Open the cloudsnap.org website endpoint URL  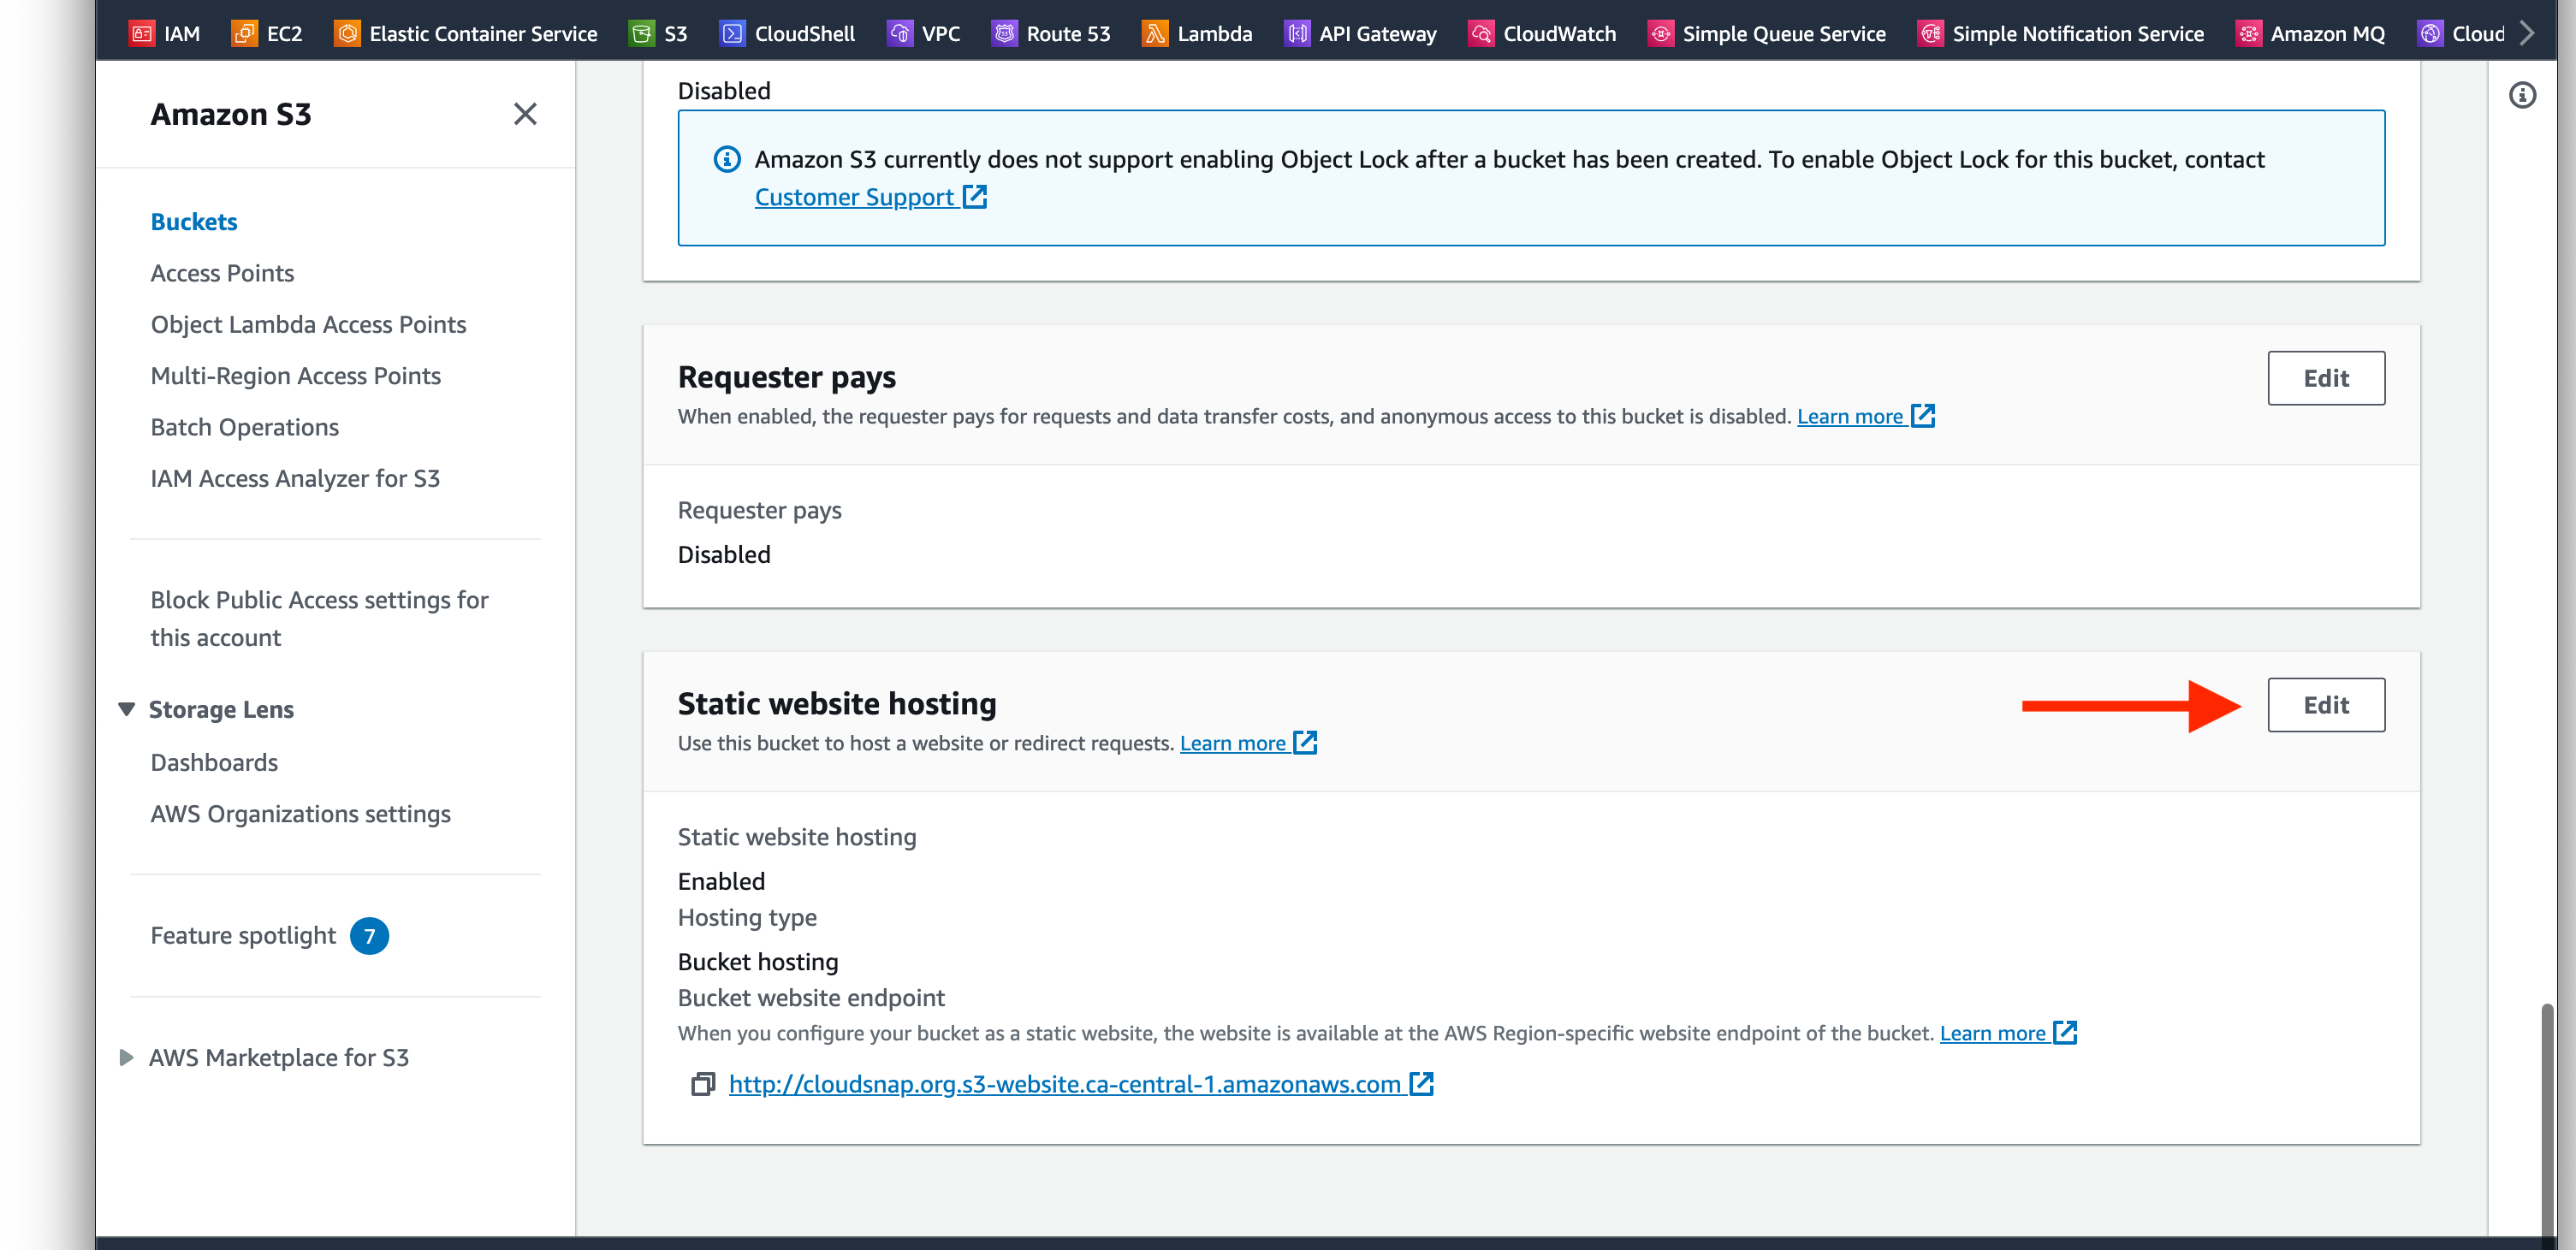[1081, 1084]
